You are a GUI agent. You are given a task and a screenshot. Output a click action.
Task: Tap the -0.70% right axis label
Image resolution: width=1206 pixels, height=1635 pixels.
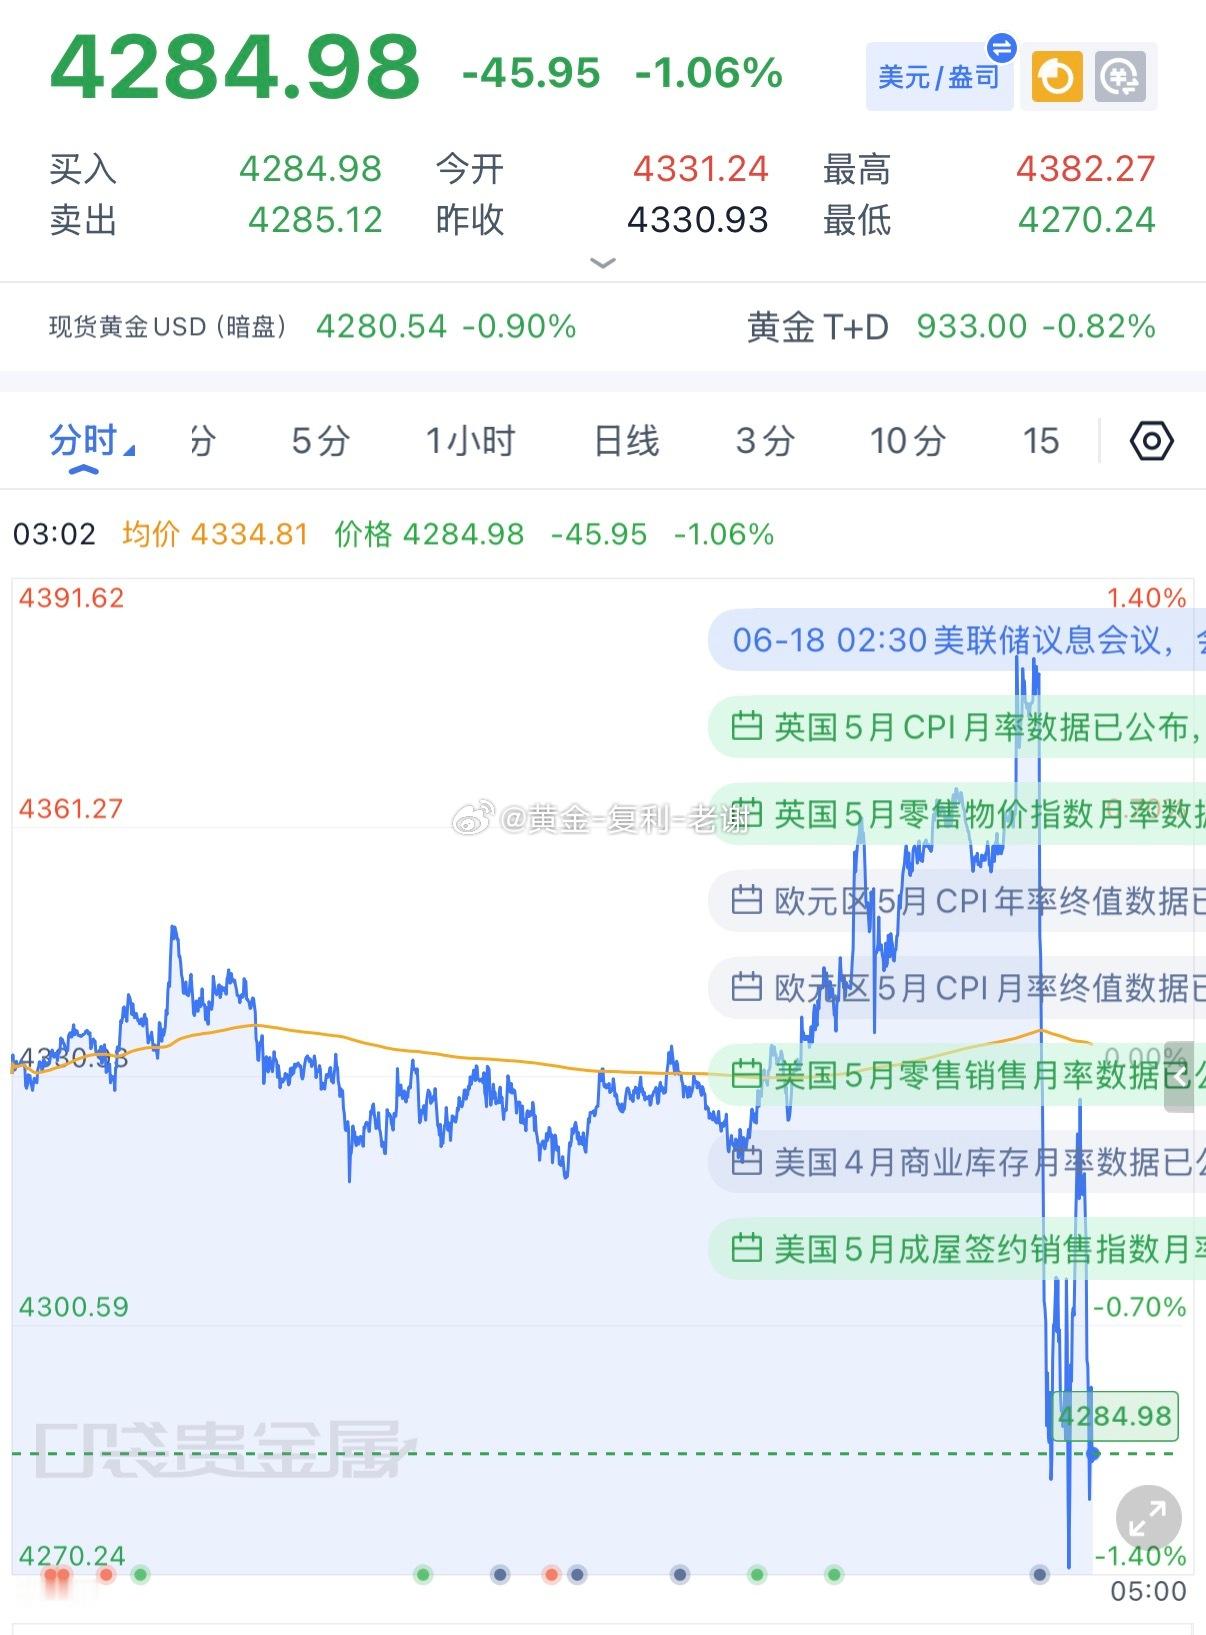pos(1140,1306)
